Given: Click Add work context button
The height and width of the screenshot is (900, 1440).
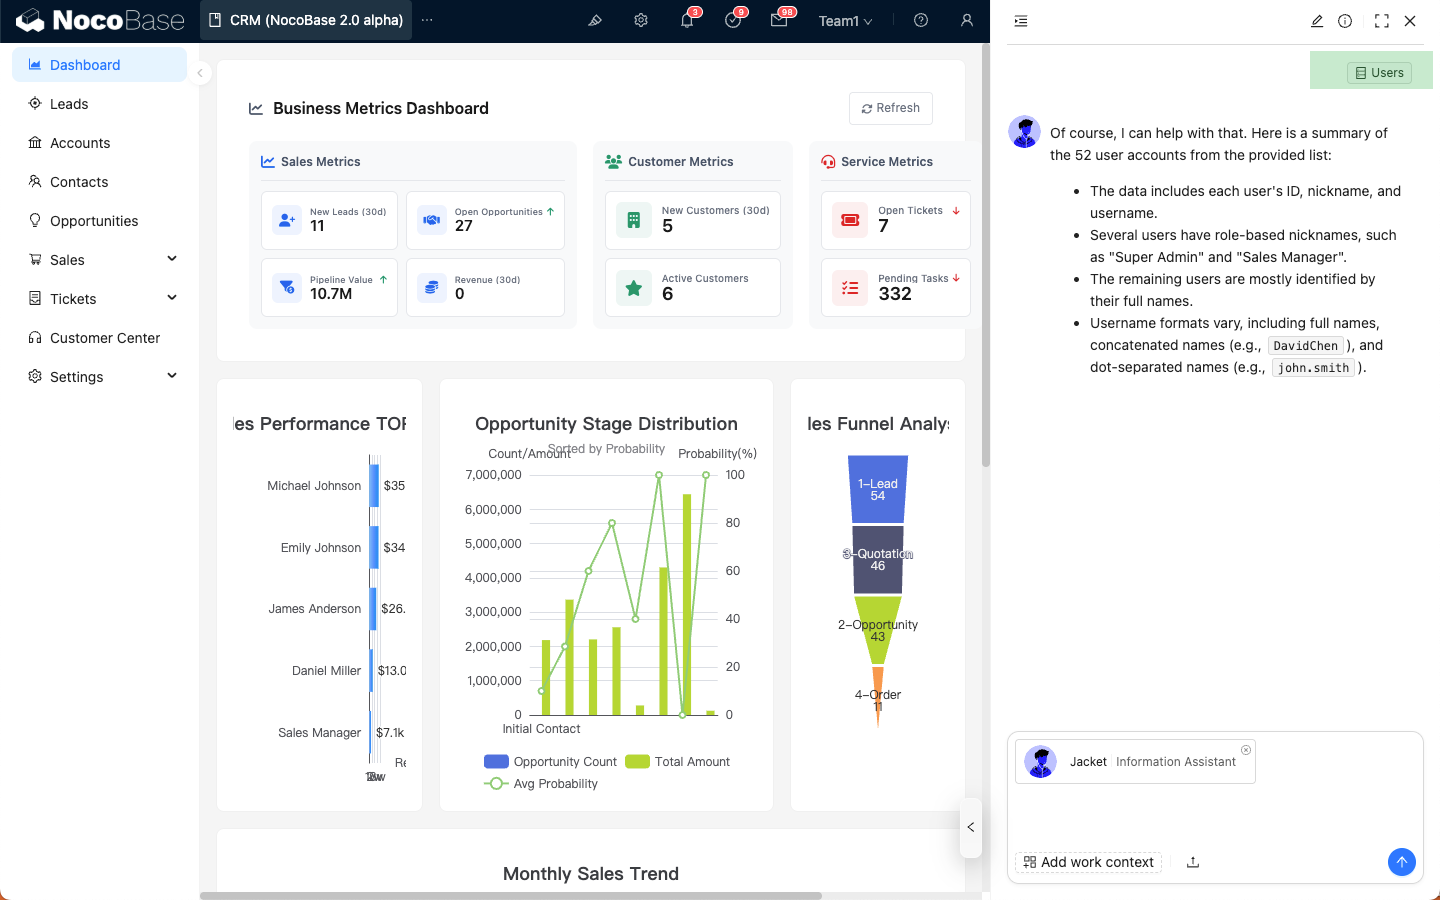Looking at the screenshot, I should coord(1088,862).
